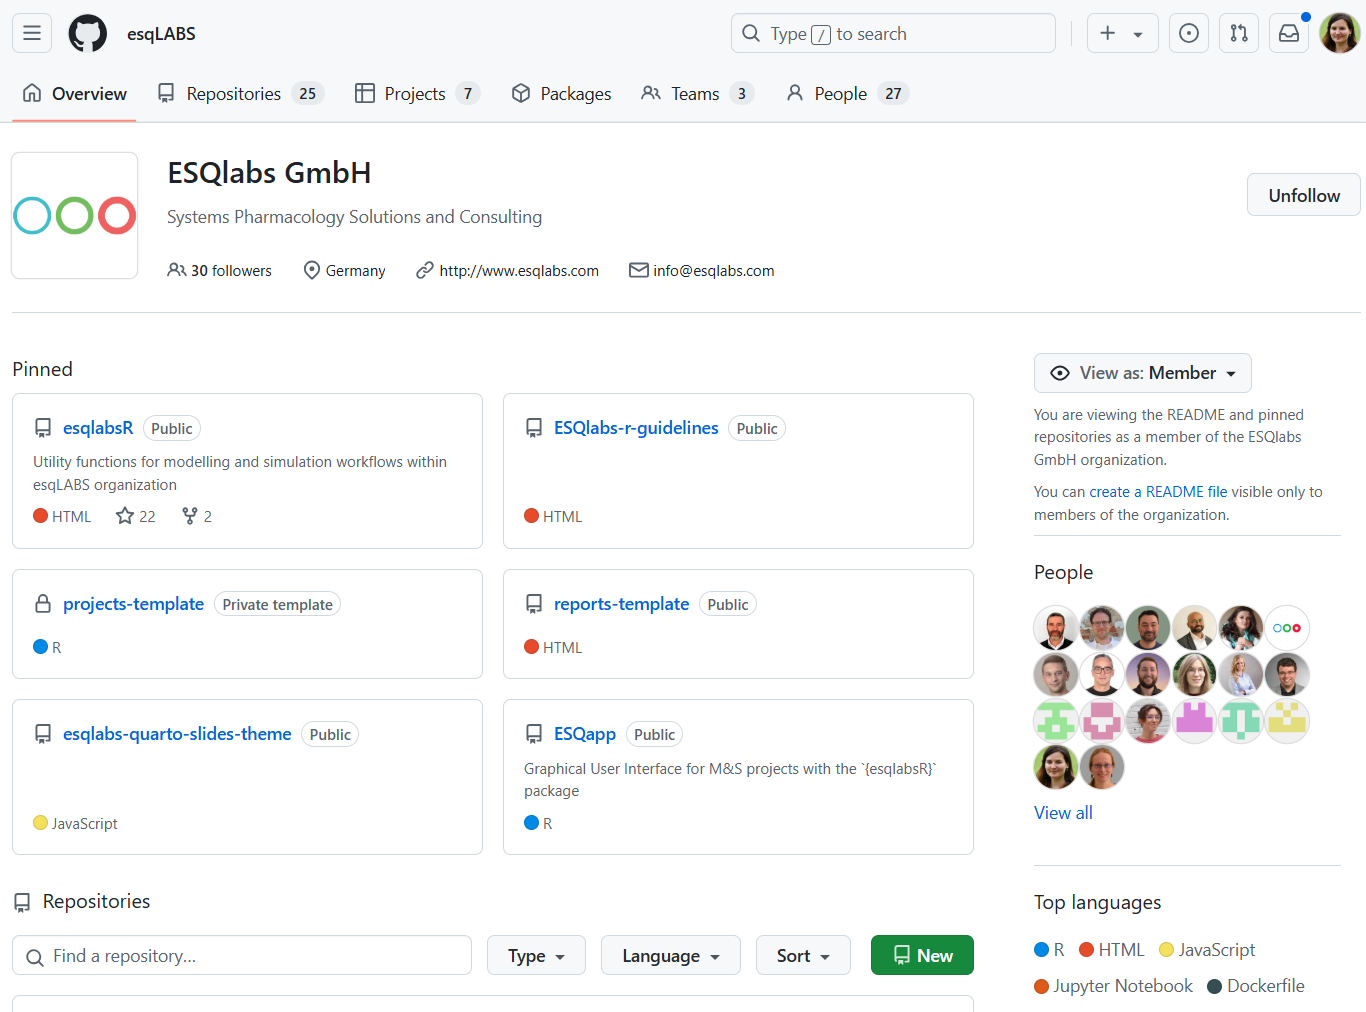Click the green New repository button
Screen dimensions: 1366x1012
[x=922, y=955]
